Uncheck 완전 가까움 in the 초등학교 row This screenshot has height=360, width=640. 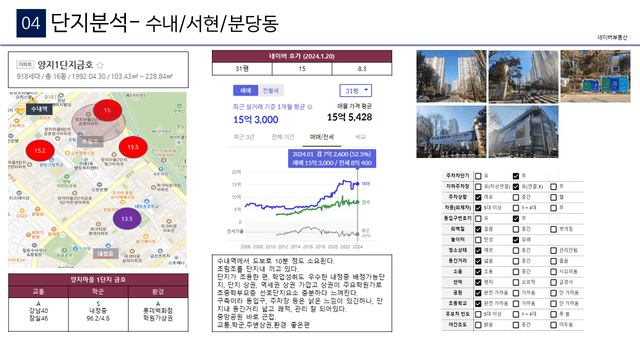point(478,304)
